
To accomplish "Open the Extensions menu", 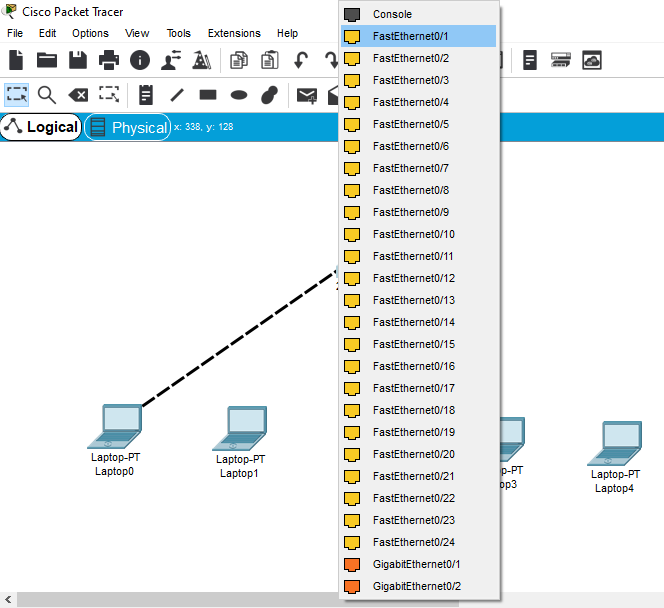I will (x=234, y=33).
